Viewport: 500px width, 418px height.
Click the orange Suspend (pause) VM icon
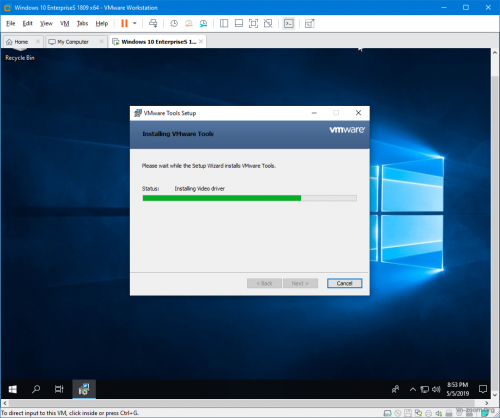pyautogui.click(x=124, y=23)
